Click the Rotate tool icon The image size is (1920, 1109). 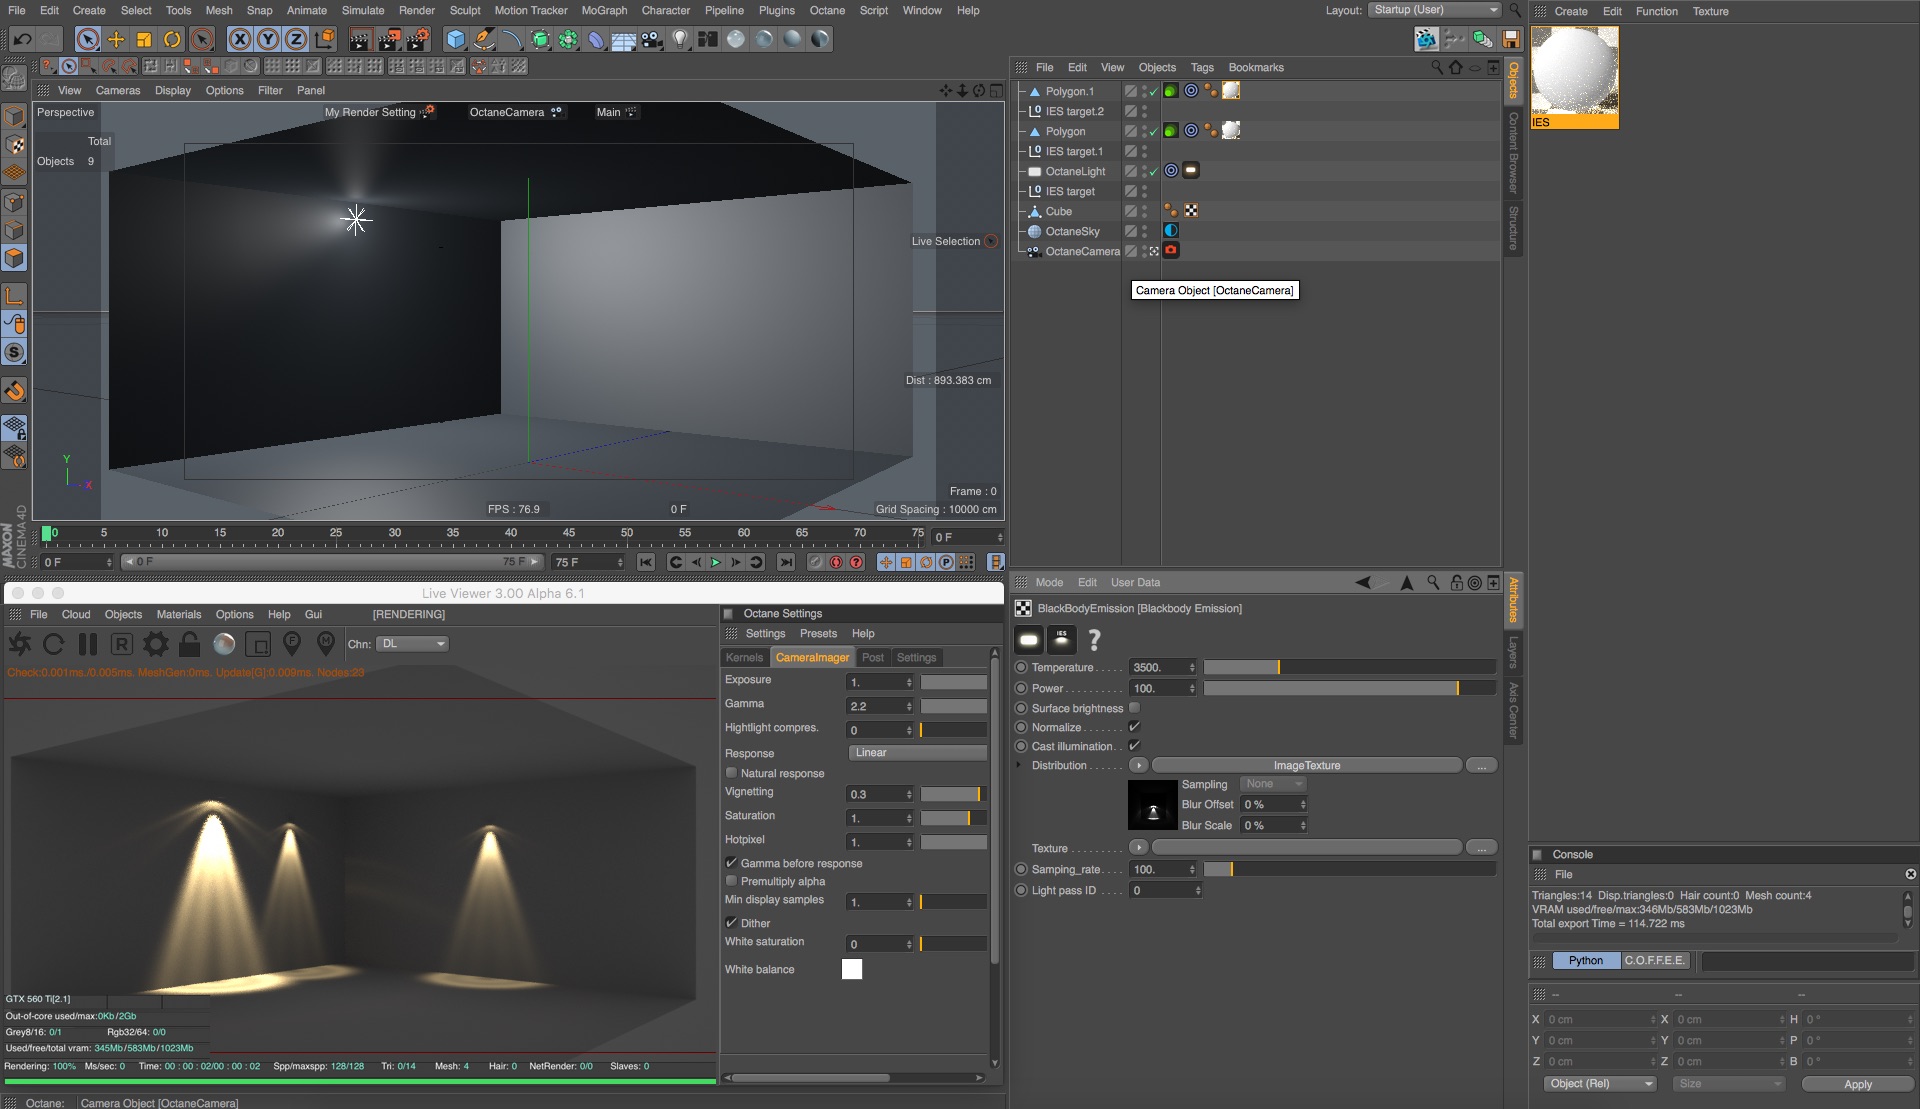coord(172,40)
